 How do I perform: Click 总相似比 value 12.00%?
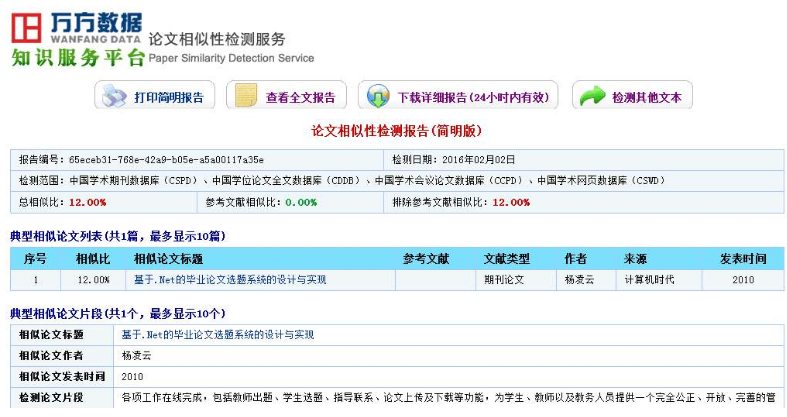(87, 202)
